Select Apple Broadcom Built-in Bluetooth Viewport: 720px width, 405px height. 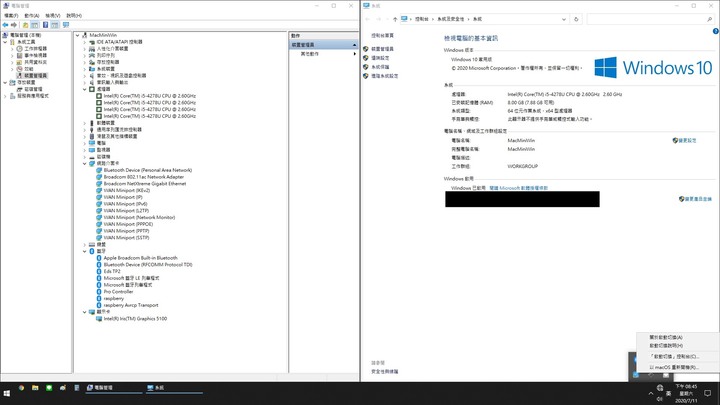coord(141,258)
